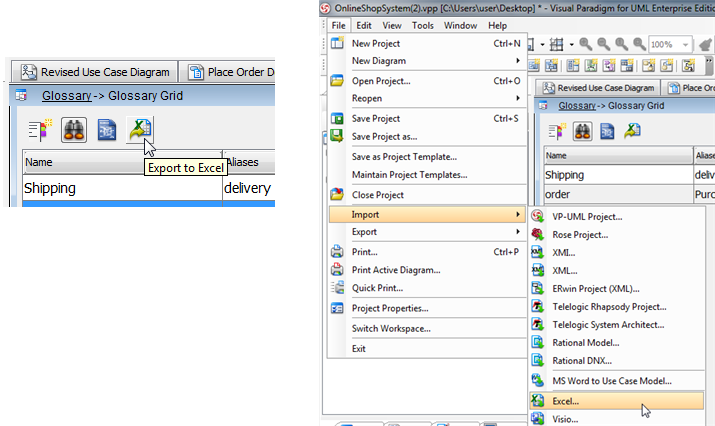Select delivery alias cell in left glossary grid
The width and height of the screenshot is (715, 426).
[x=249, y=188]
